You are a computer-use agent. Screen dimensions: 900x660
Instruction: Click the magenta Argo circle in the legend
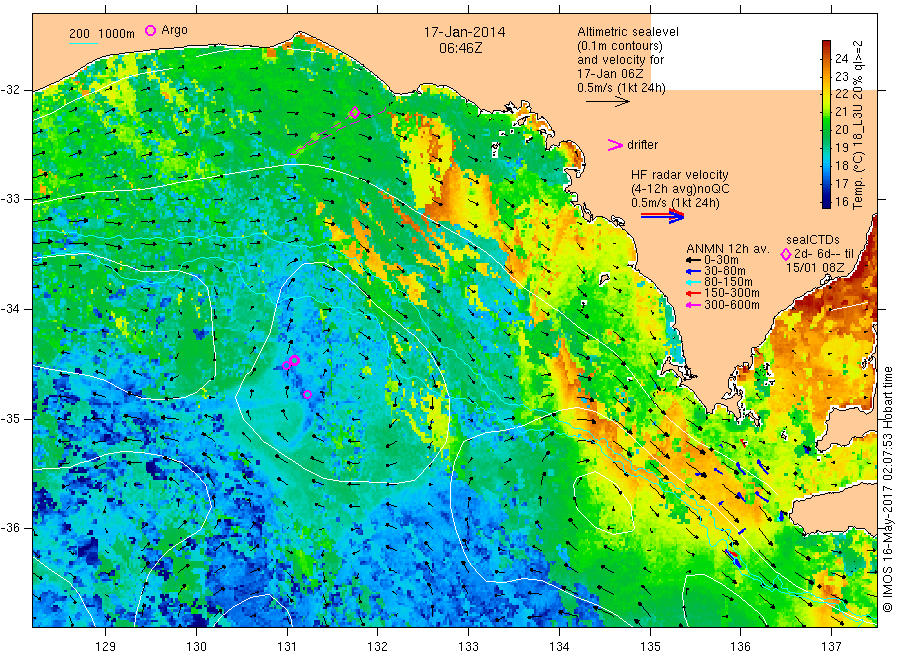[x=150, y=30]
